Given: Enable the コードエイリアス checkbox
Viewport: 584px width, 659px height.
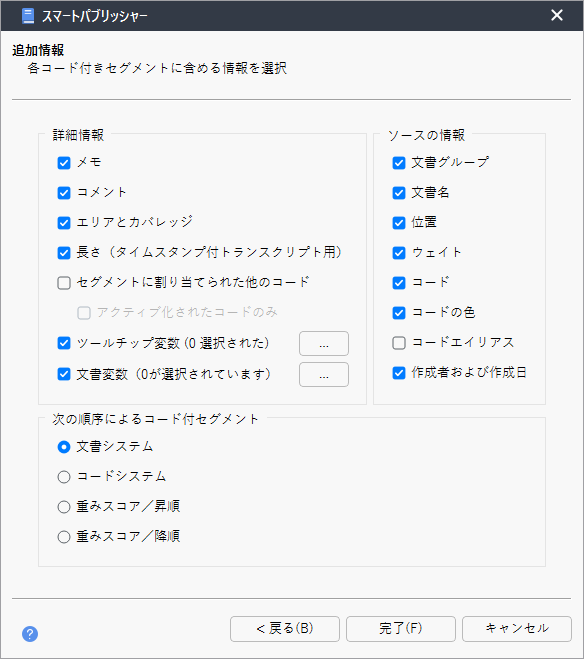Looking at the screenshot, I should [399, 343].
